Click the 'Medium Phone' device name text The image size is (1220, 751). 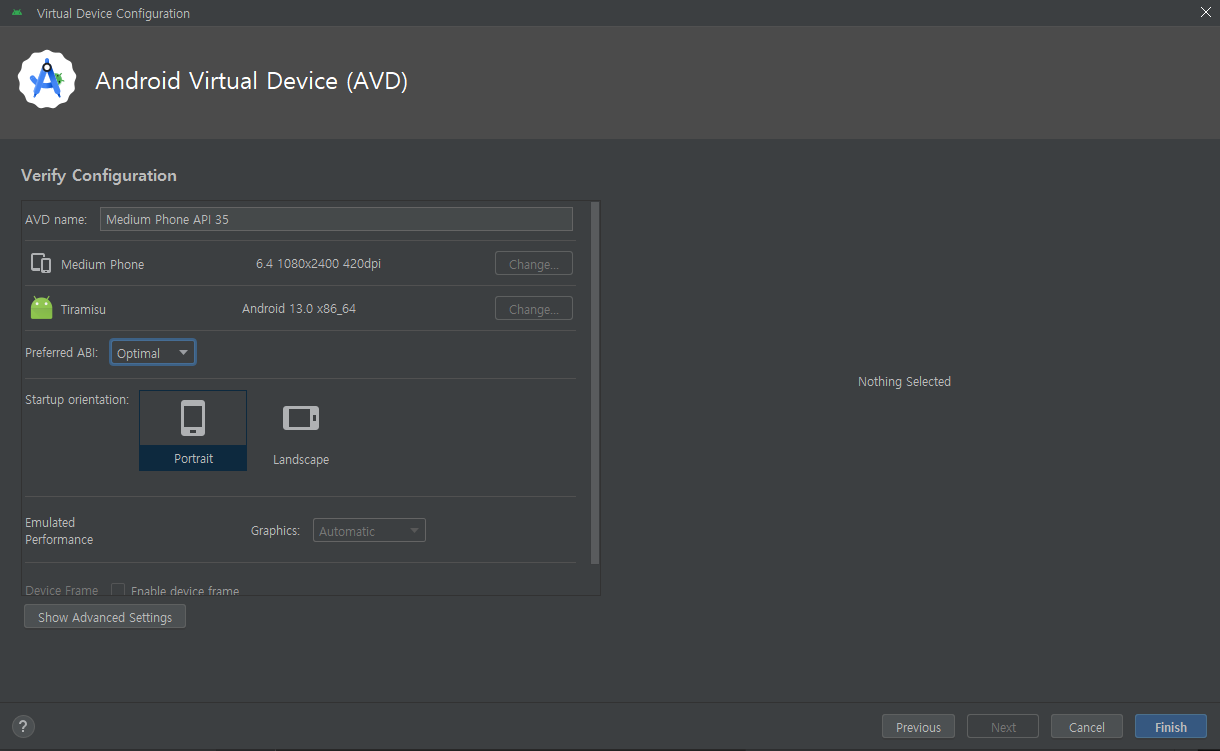[x=102, y=264]
